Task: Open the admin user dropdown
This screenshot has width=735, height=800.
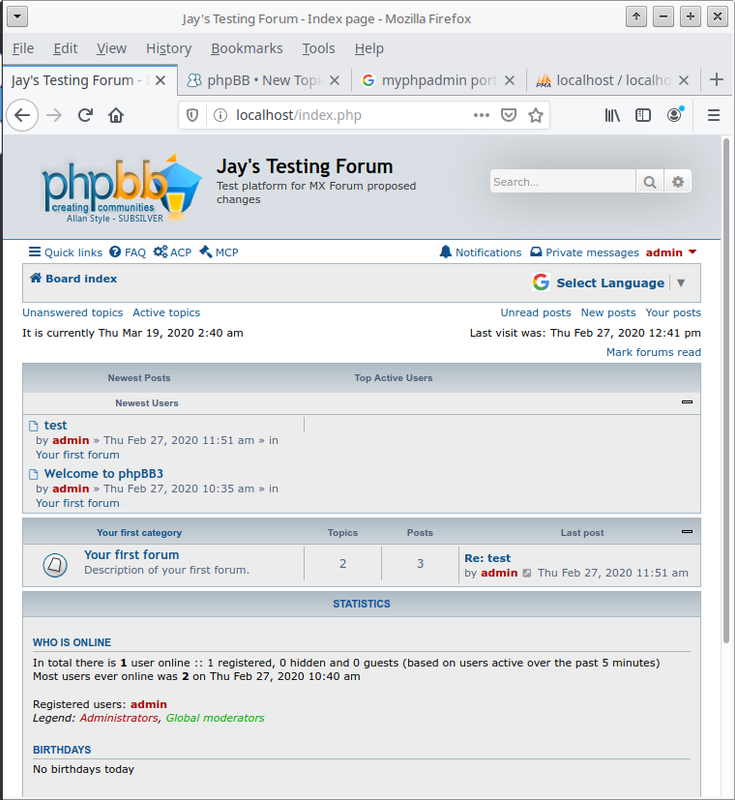Action: 671,252
